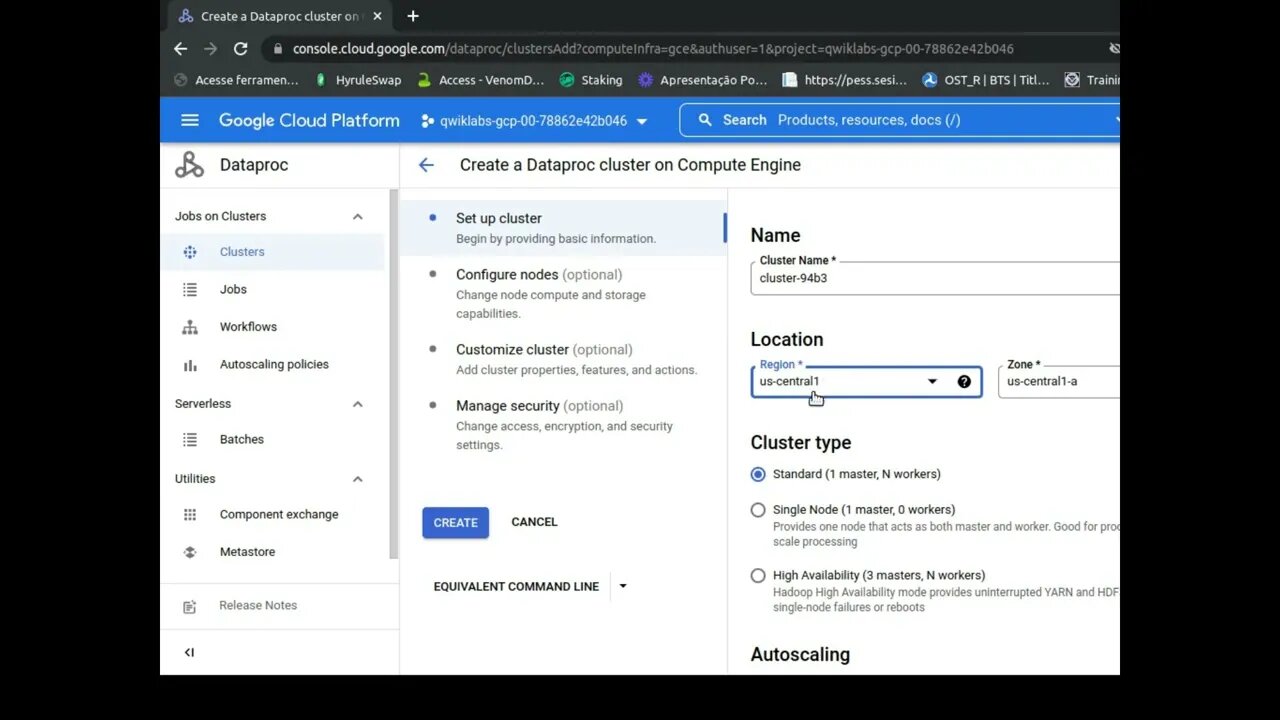Expand Equivalent Command Line dropdown arrow
This screenshot has height=720, width=1280.
[x=623, y=586]
